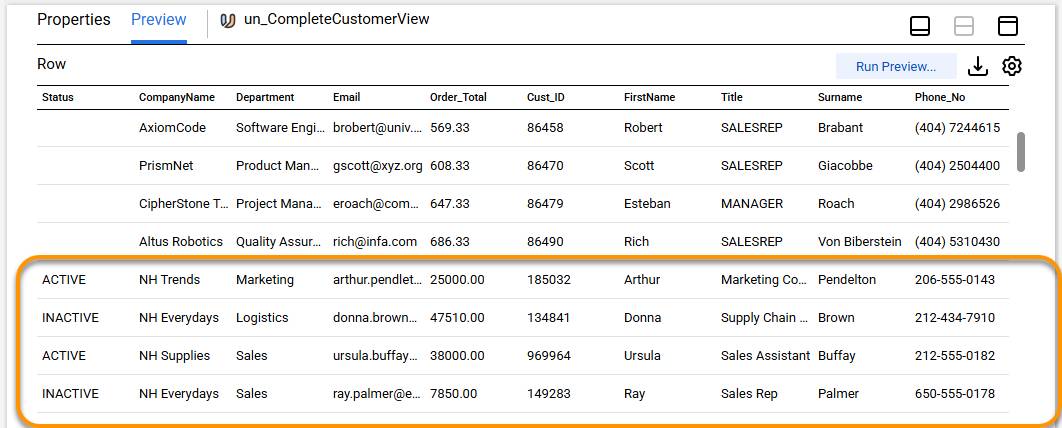Click phone number 650-555-0178
The height and width of the screenshot is (428, 1062).
tap(955, 393)
